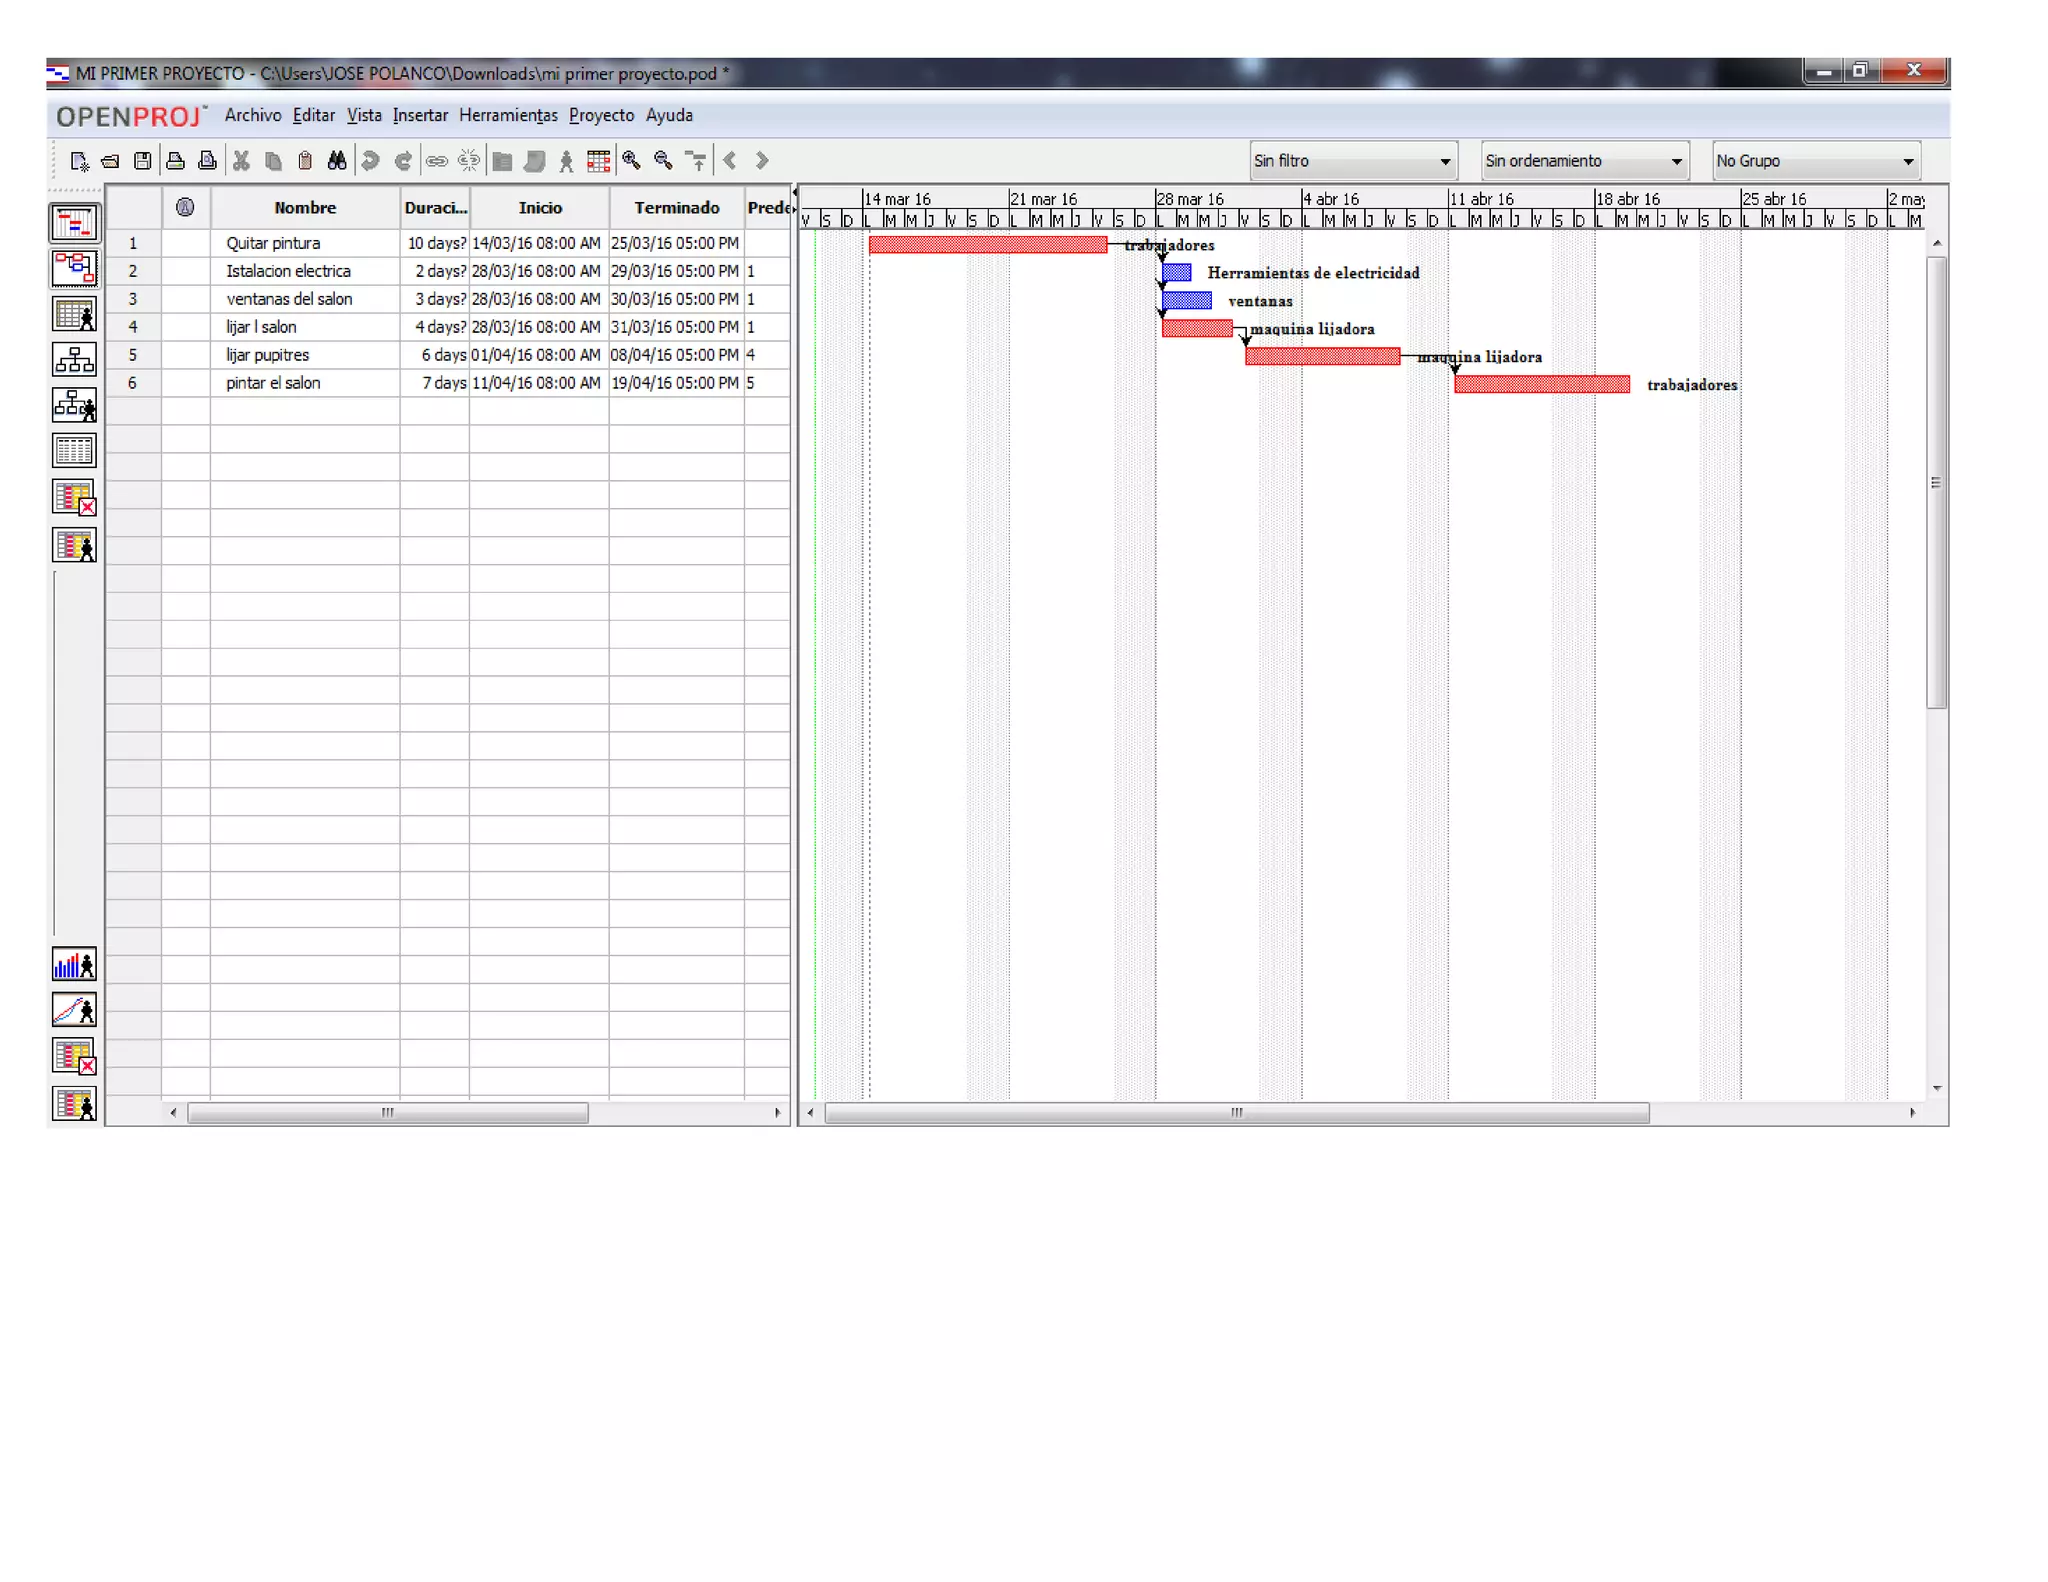Click the Nombre column header
The image size is (2048, 1582).
tap(305, 208)
